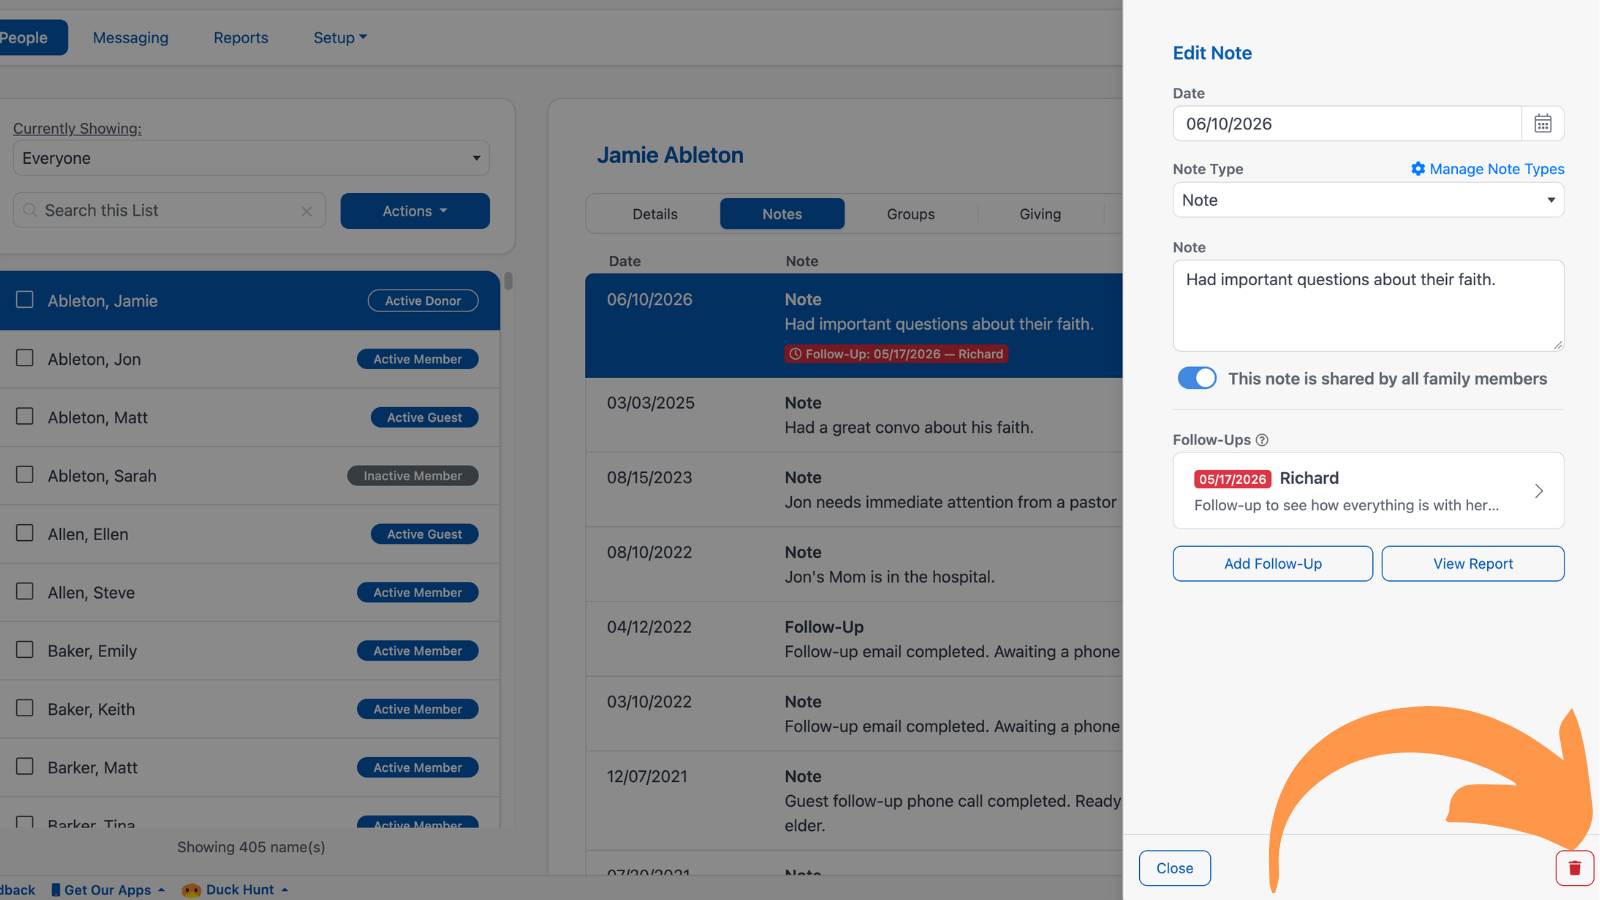The image size is (1600, 900).
Task: Click the View Report button
Action: pos(1473,564)
